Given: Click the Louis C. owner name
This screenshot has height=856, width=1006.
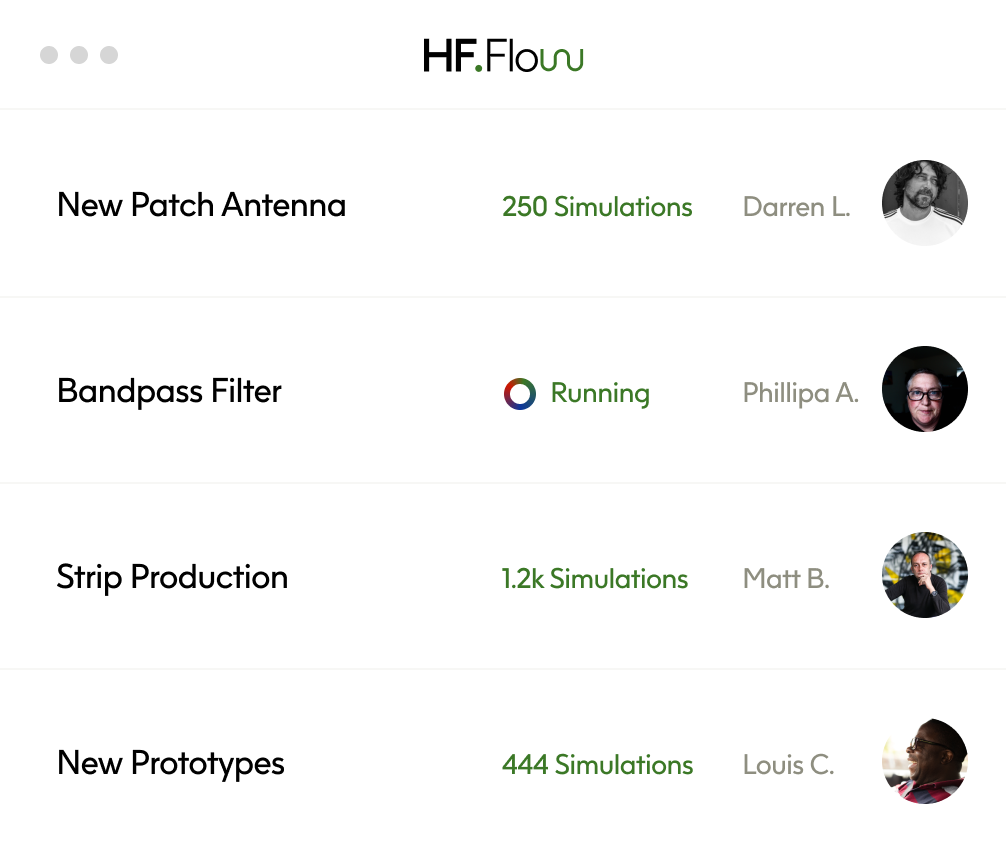Looking at the screenshot, I should click(x=789, y=765).
